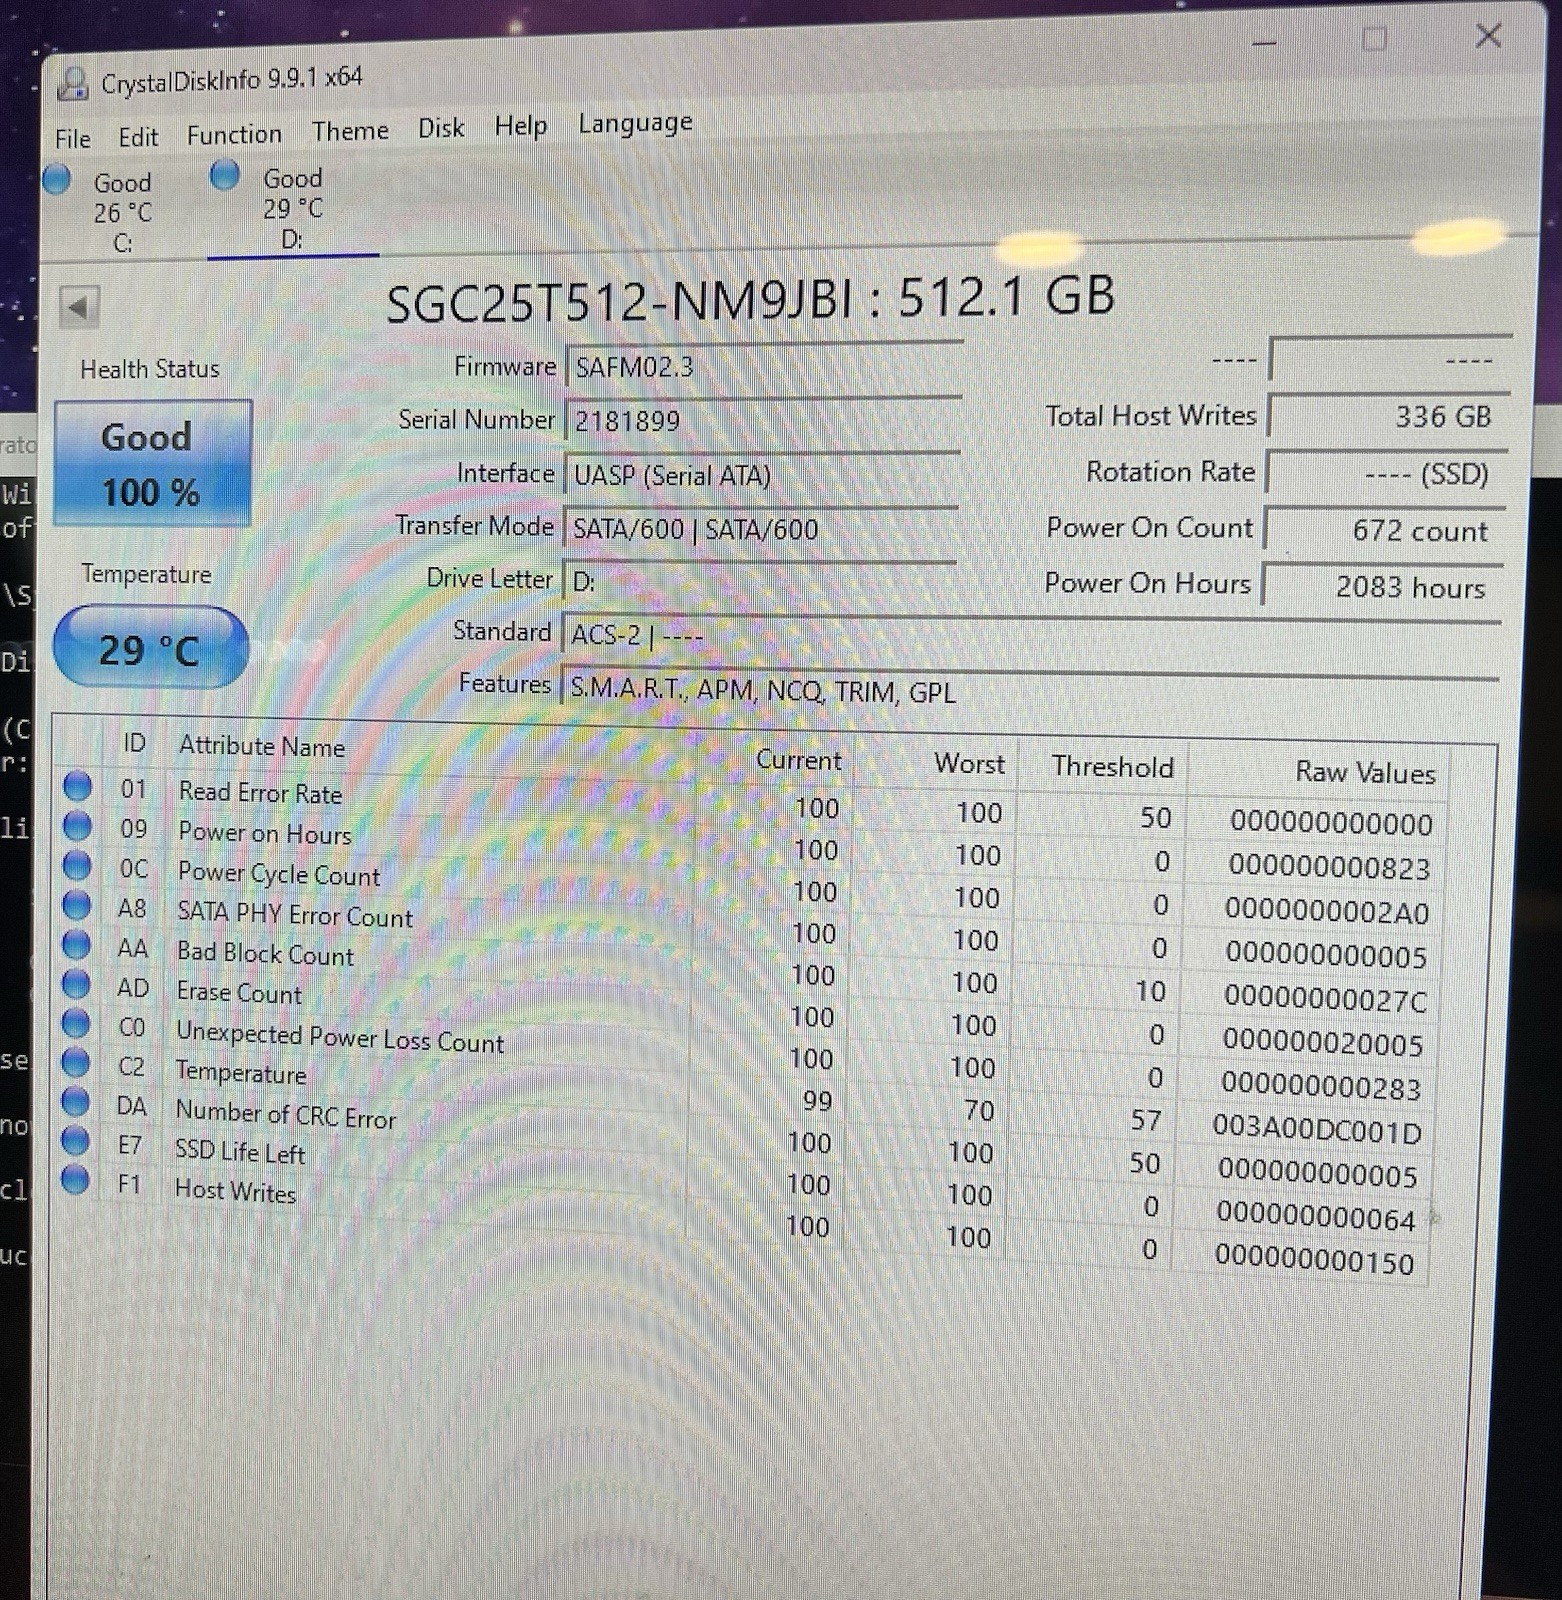This screenshot has width=1562, height=1600.
Task: Click status circle for Bad Block Count
Action: click(x=76, y=944)
